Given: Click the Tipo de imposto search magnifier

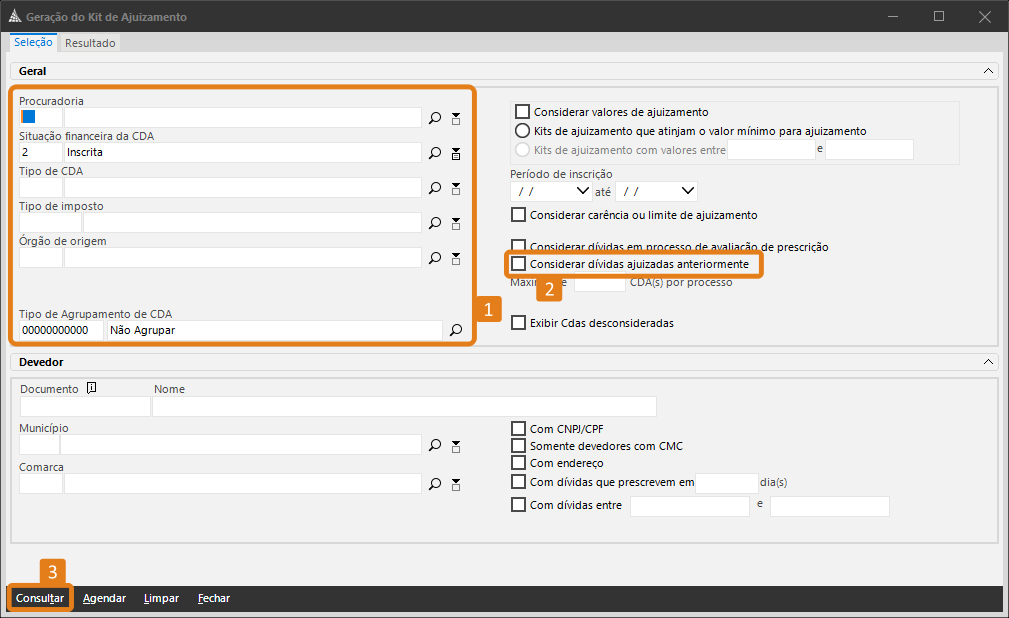Looking at the screenshot, I should click(x=435, y=223).
